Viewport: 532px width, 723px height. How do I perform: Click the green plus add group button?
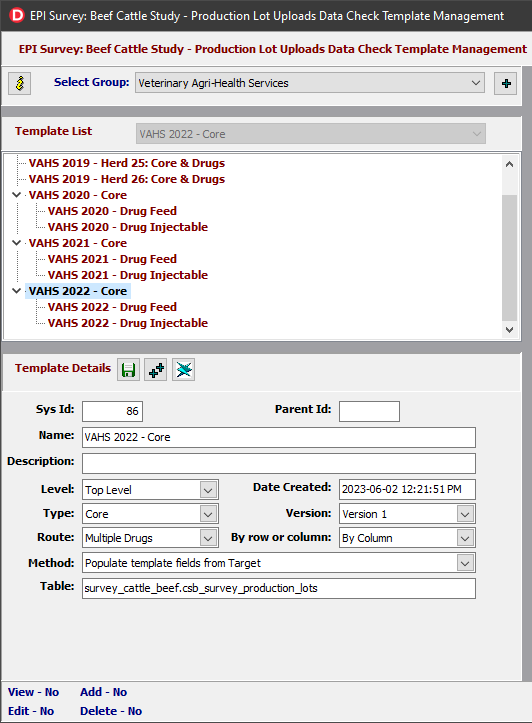coord(506,83)
